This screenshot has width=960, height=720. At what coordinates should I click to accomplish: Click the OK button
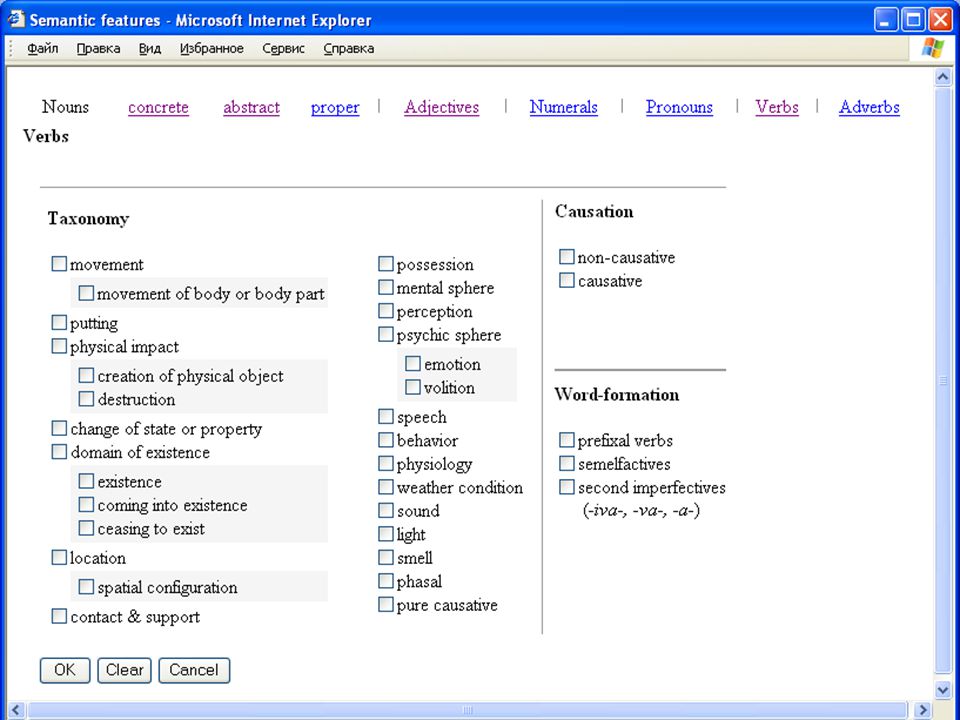[65, 670]
